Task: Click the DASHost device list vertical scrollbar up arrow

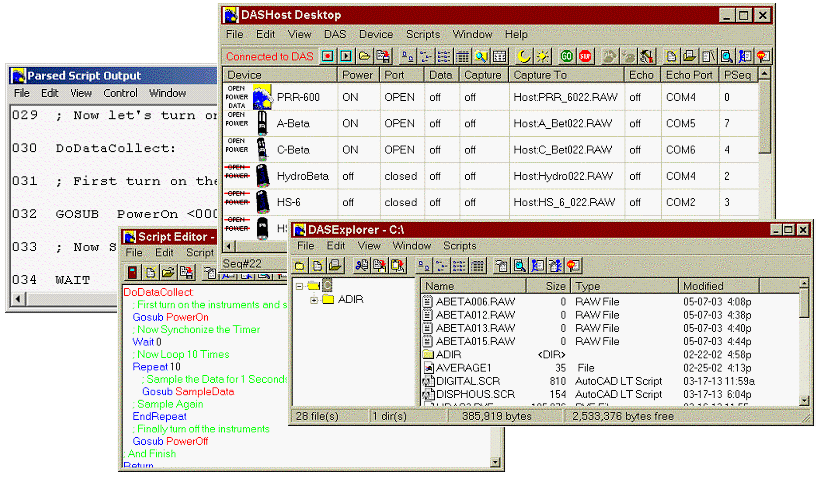Action: click(764, 73)
